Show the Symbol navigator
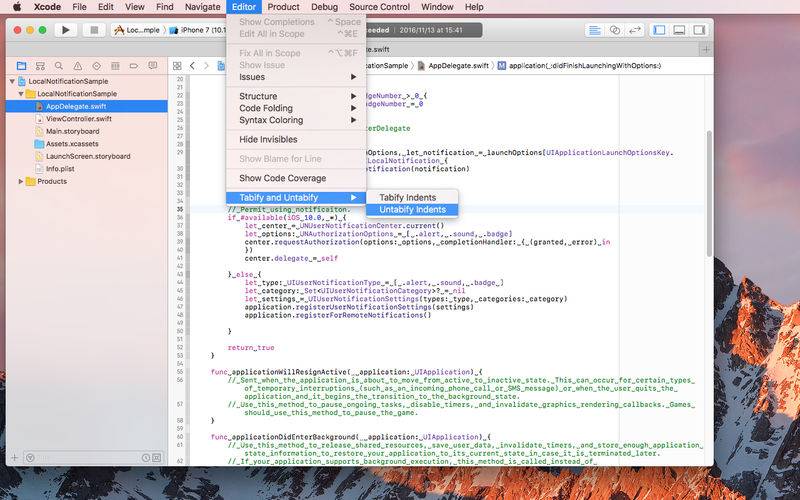Screen dimensions: 800x500 (40, 66)
